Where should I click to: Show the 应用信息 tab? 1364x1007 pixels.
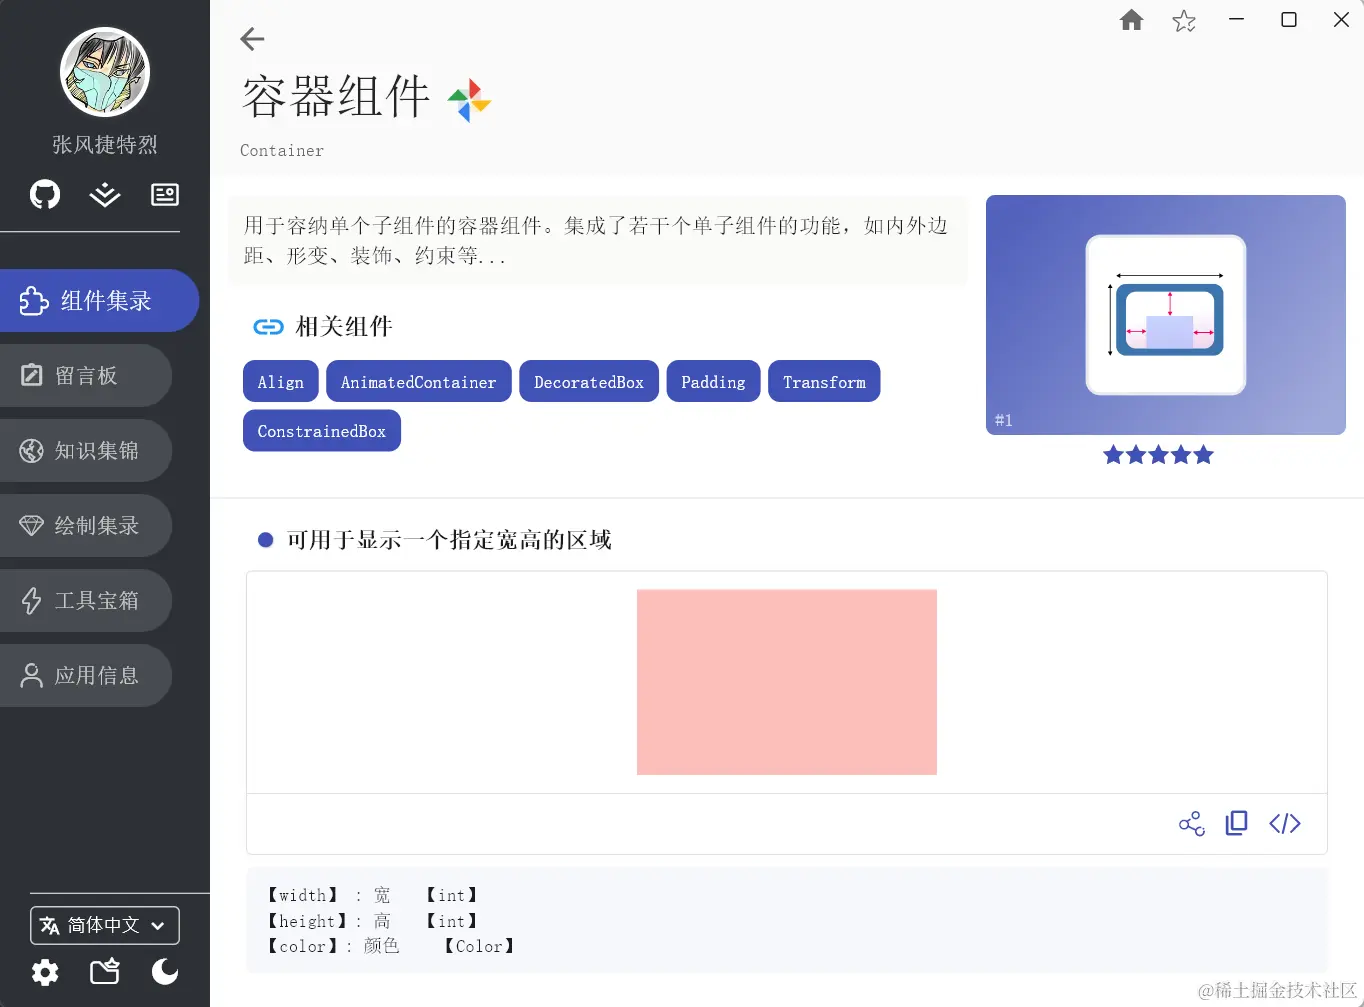(x=86, y=675)
